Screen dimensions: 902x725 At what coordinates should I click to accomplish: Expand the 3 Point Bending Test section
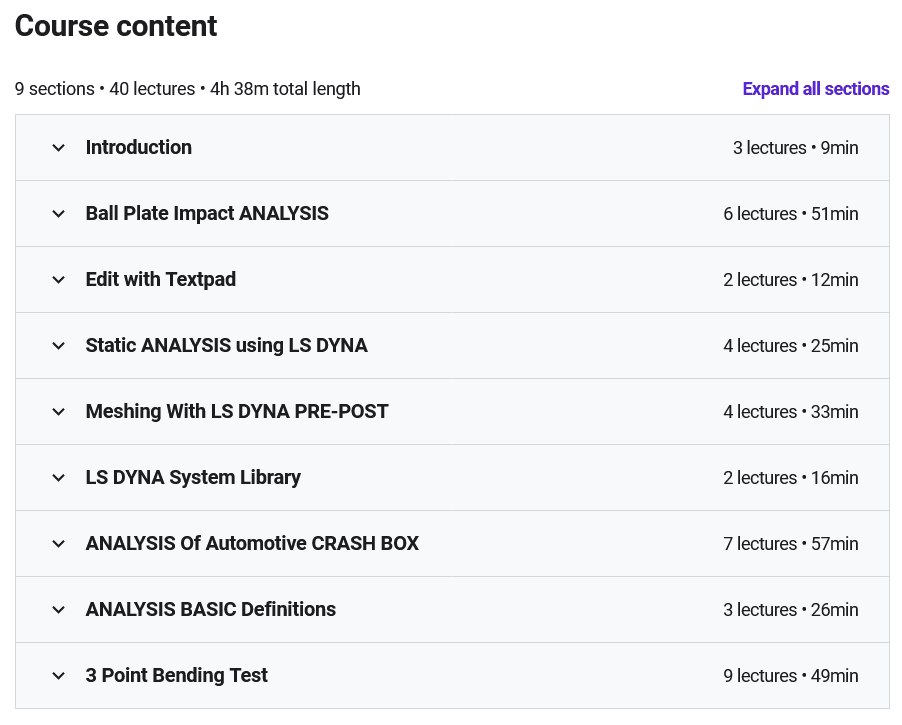coord(176,676)
